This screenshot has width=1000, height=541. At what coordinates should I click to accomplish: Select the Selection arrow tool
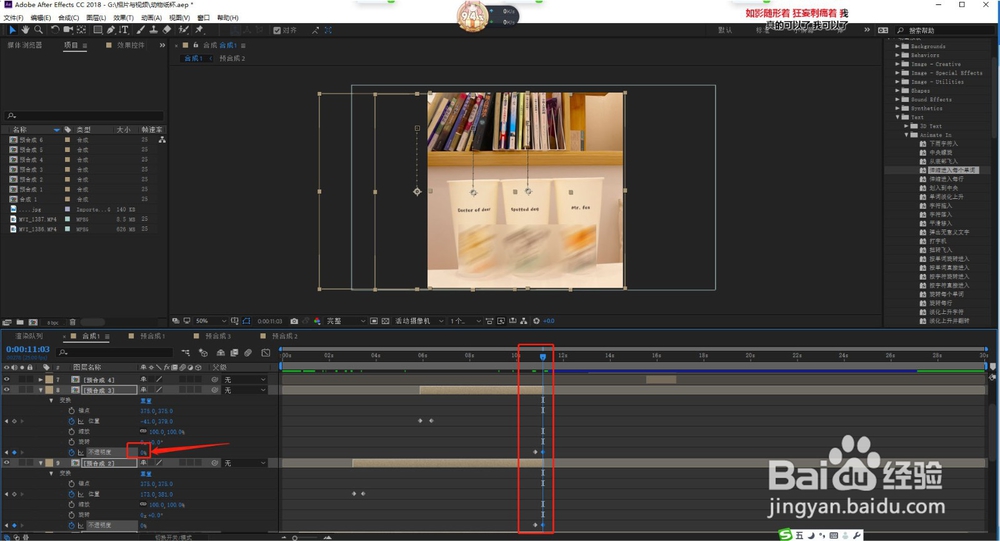[12, 30]
